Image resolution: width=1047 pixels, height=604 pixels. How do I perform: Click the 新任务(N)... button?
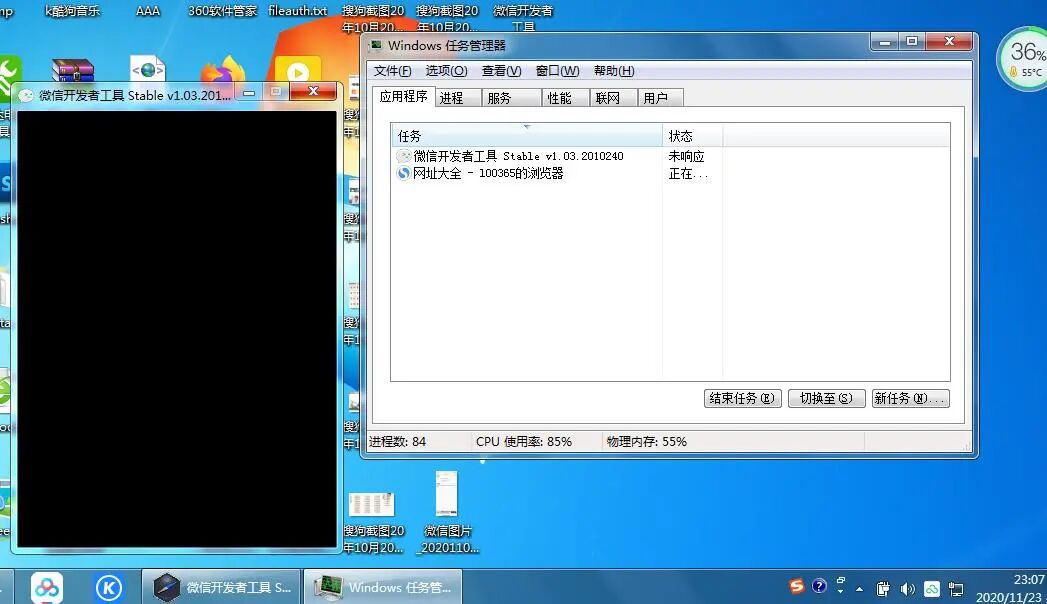point(910,398)
